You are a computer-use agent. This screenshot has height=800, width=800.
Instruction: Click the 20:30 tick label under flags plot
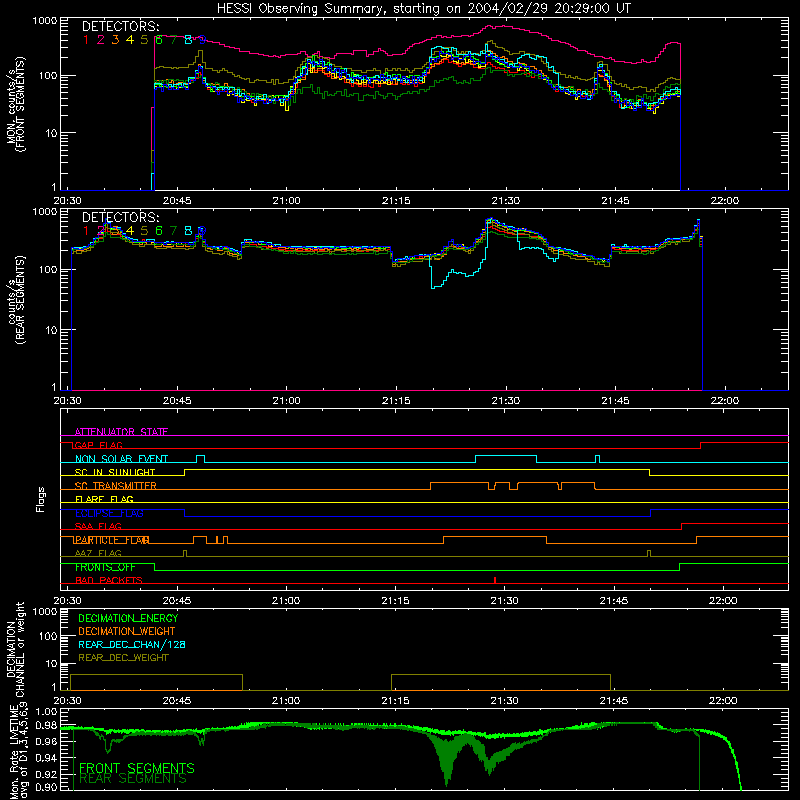[x=67, y=601]
